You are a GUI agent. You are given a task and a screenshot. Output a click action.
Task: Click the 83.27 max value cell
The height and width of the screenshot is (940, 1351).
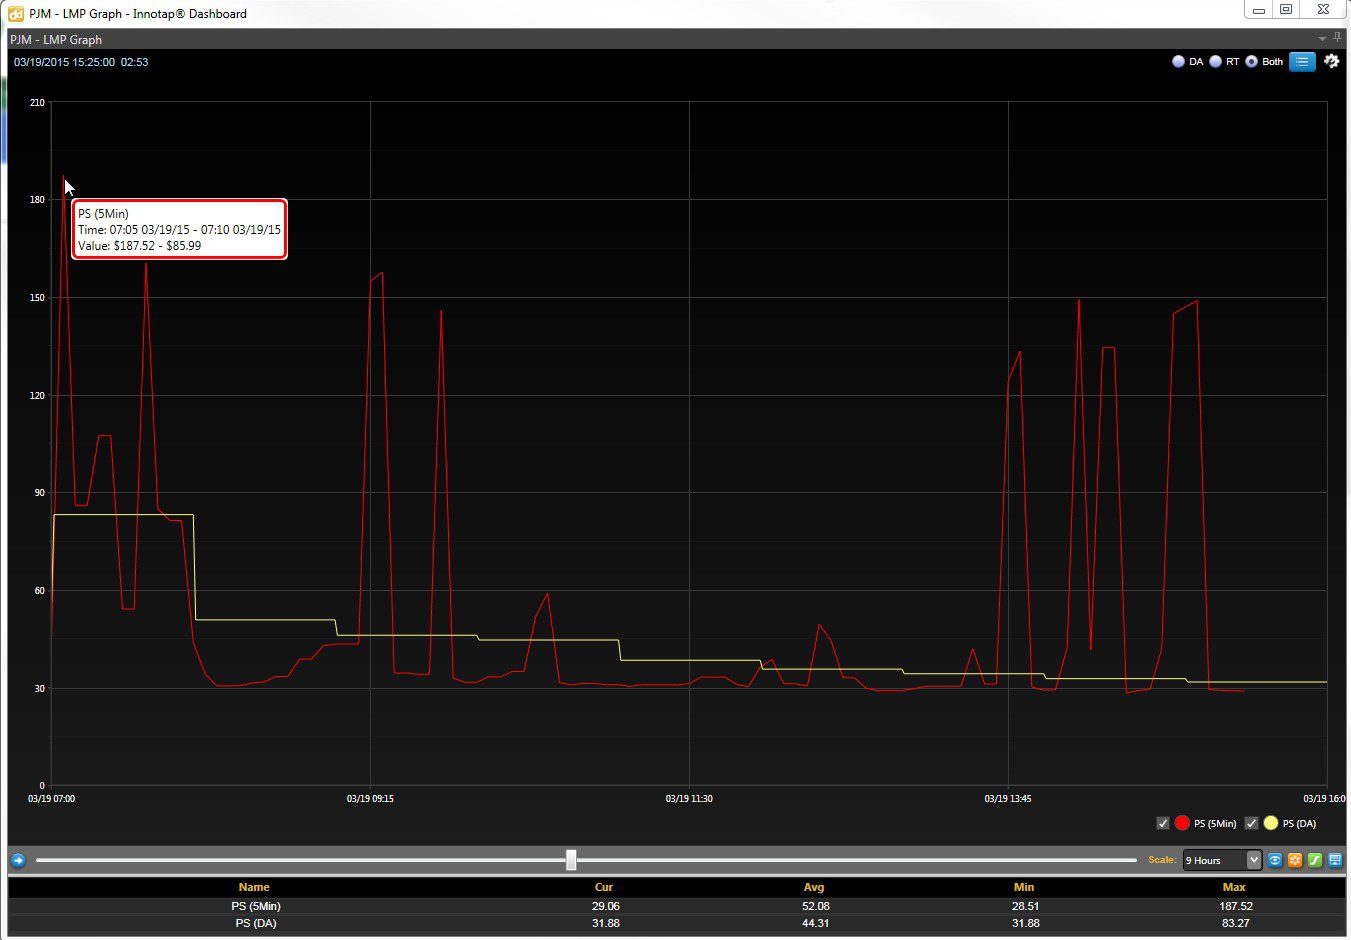(1236, 923)
